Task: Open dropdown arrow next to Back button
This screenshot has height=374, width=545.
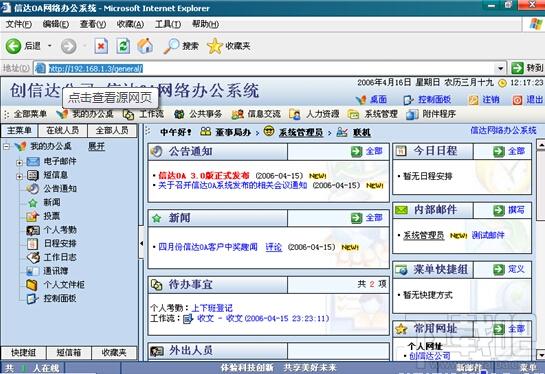Action: [50, 46]
